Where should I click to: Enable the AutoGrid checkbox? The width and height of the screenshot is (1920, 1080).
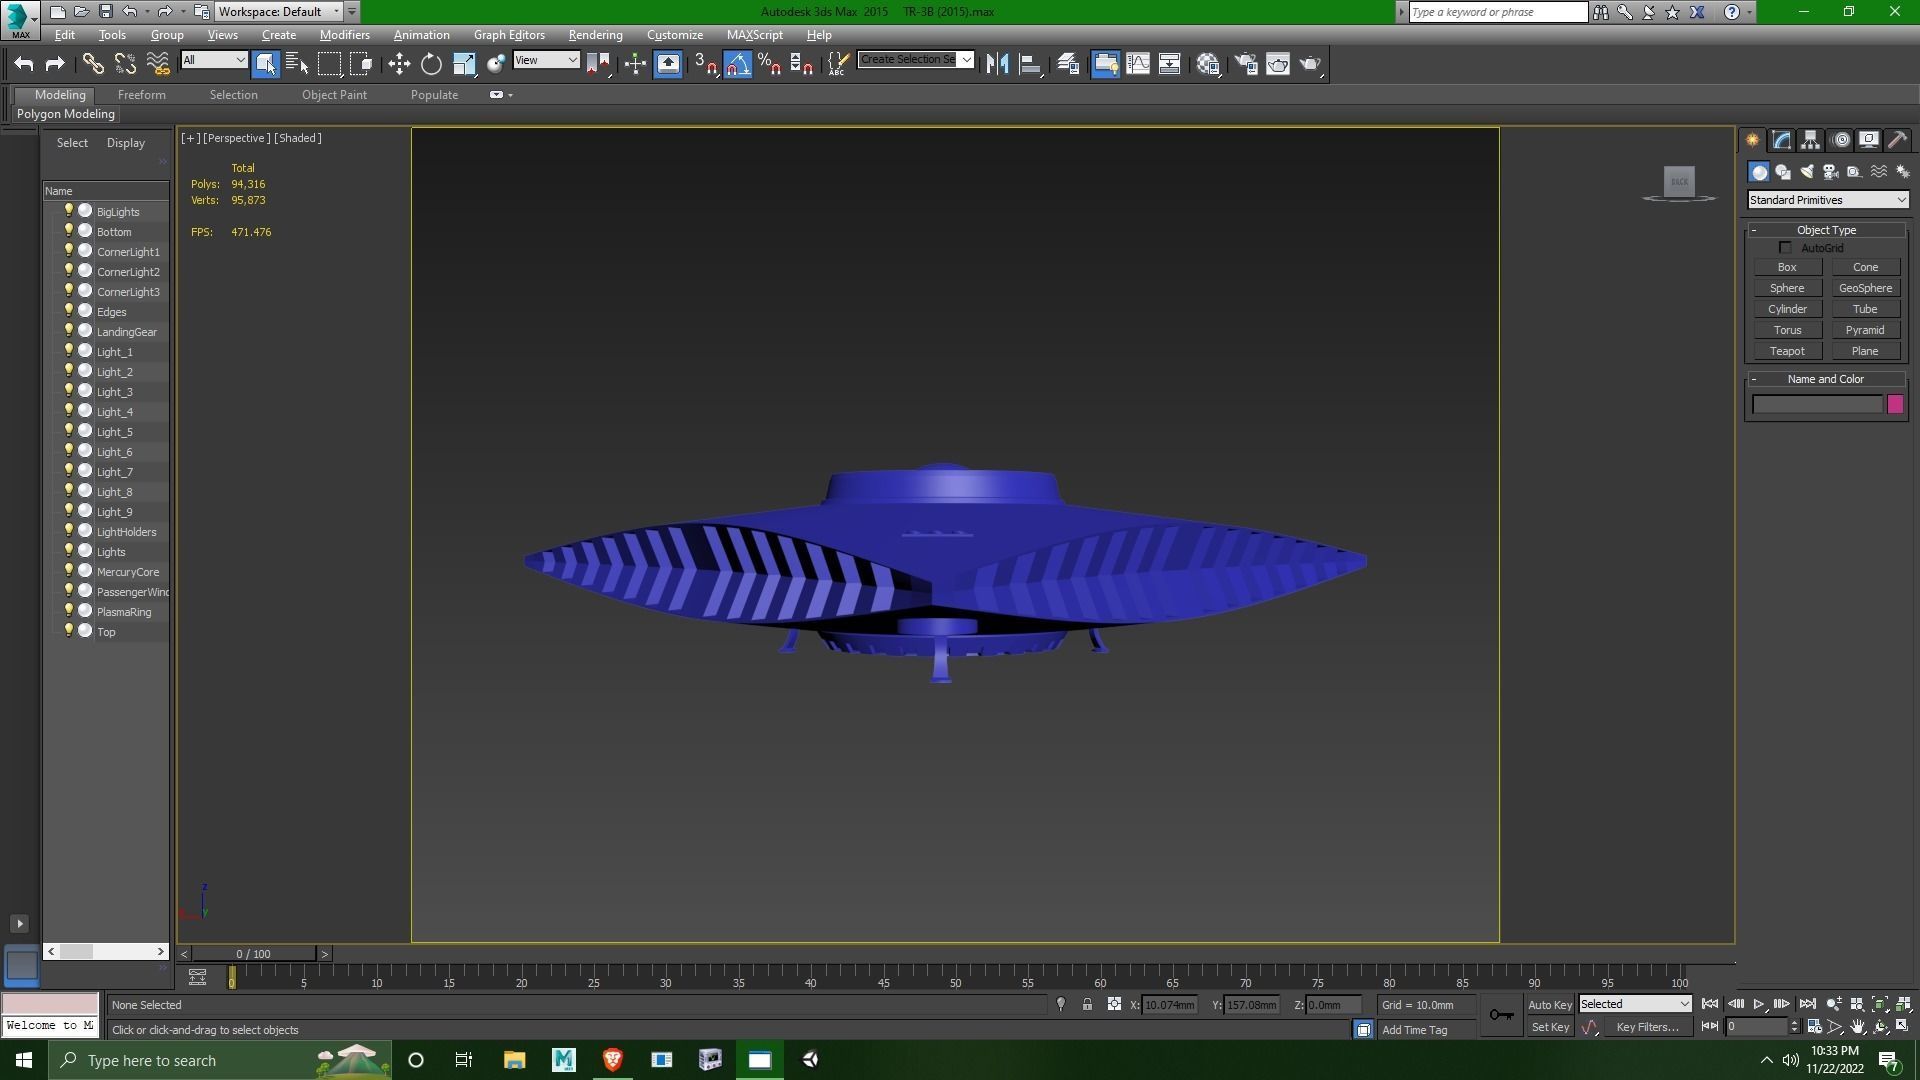1785,248
